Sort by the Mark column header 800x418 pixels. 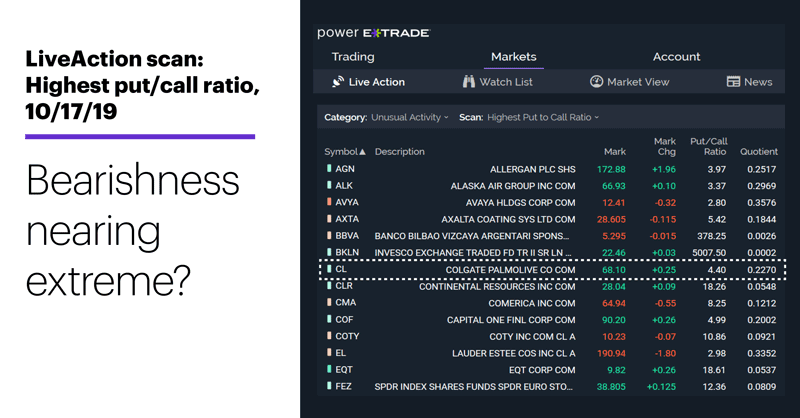[x=615, y=152]
